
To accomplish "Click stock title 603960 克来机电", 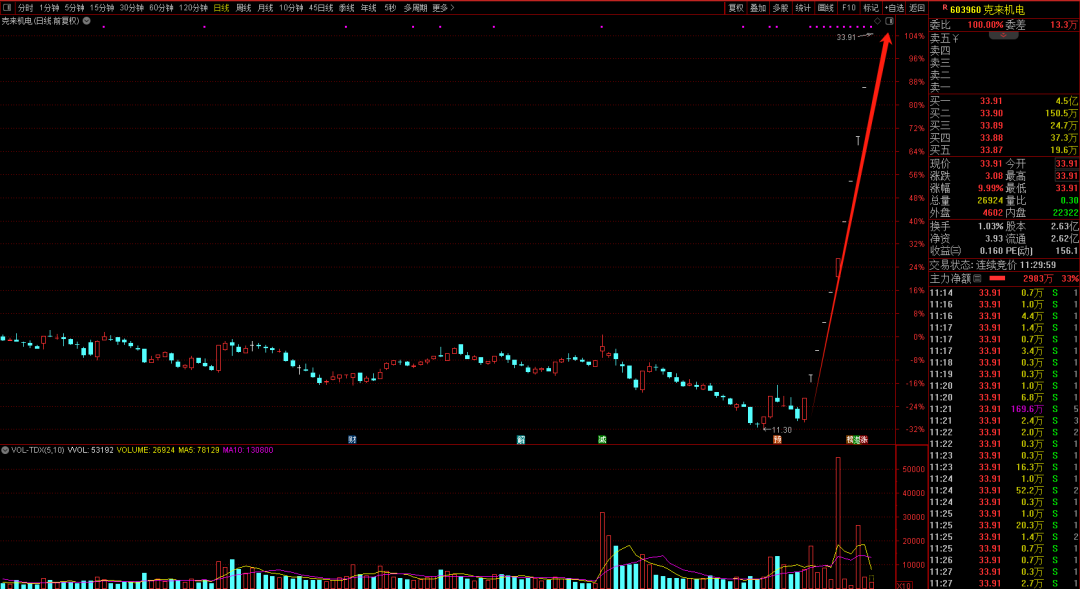I will click(987, 10).
